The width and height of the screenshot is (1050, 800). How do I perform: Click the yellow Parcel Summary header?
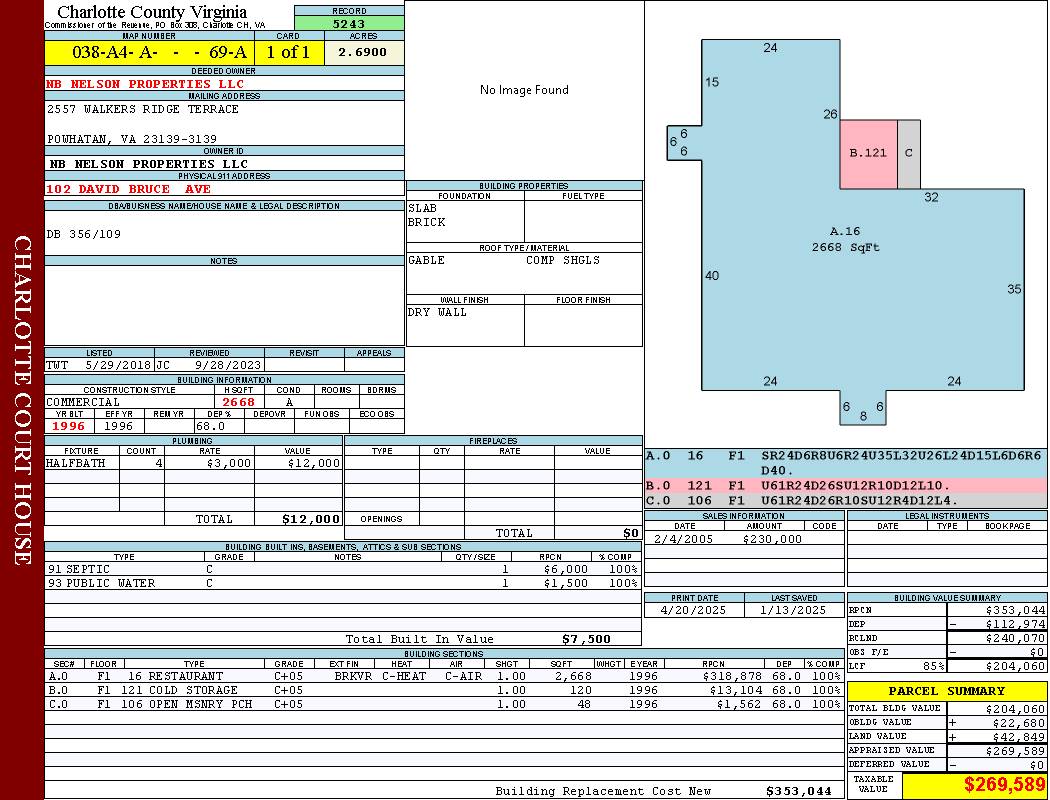[x=946, y=691]
